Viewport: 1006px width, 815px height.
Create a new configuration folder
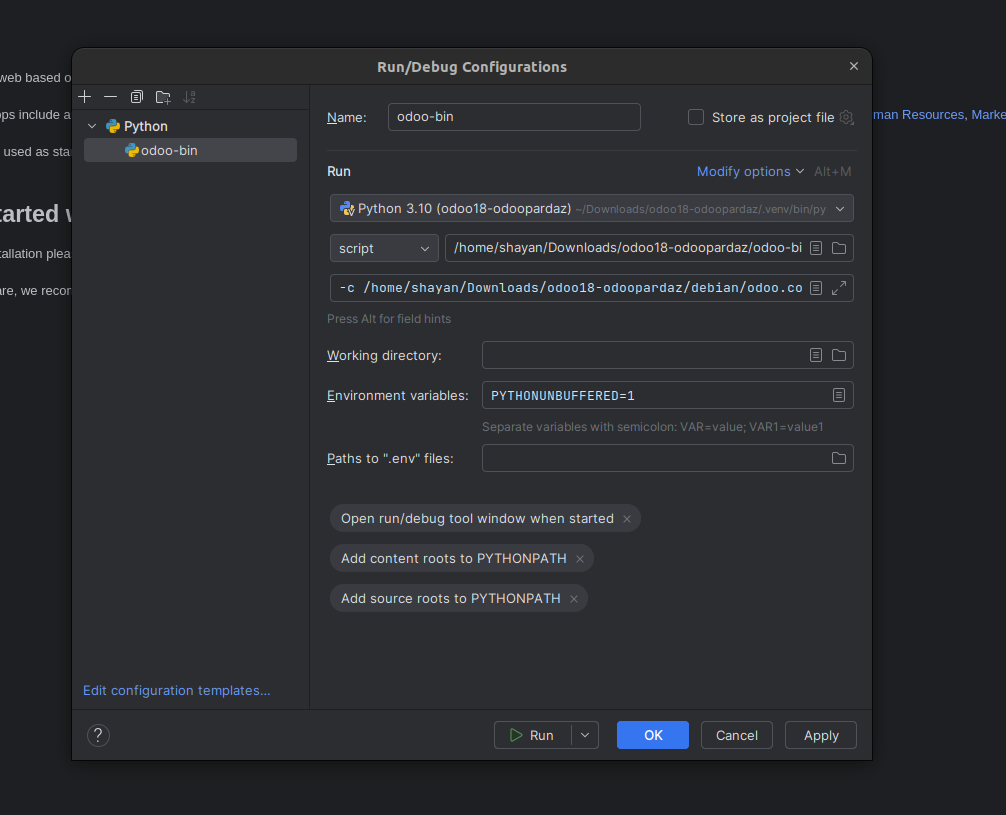click(163, 97)
